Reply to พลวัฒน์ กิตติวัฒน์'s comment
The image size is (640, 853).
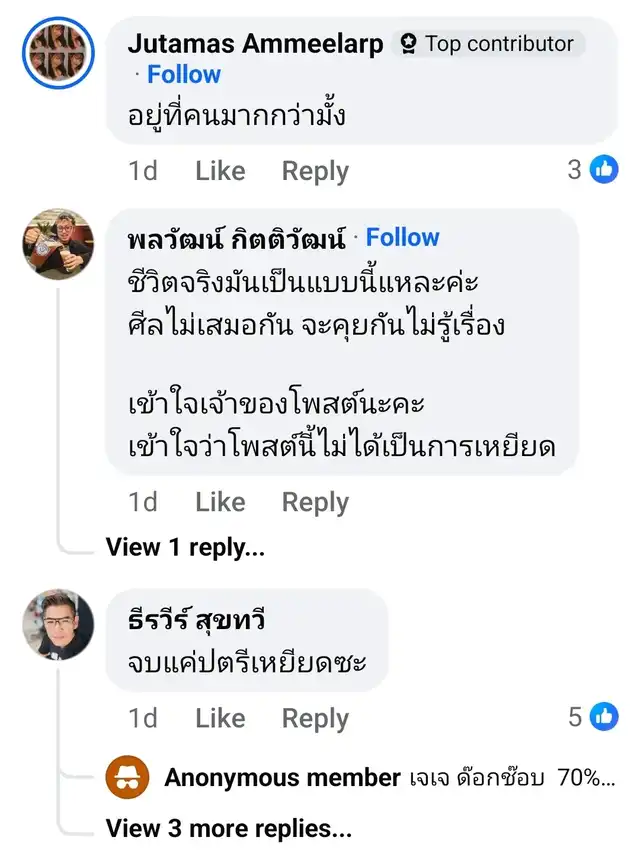point(315,502)
